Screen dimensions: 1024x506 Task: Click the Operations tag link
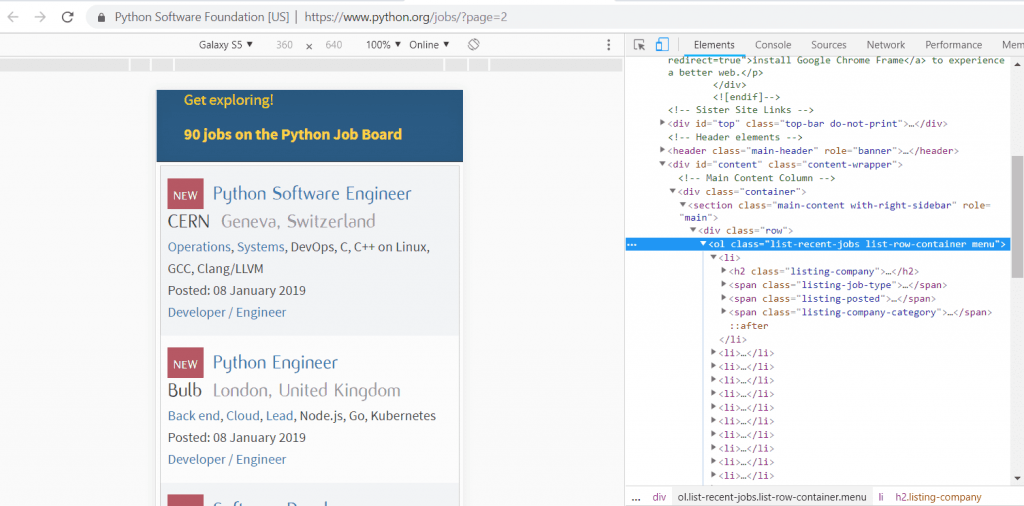coord(199,247)
